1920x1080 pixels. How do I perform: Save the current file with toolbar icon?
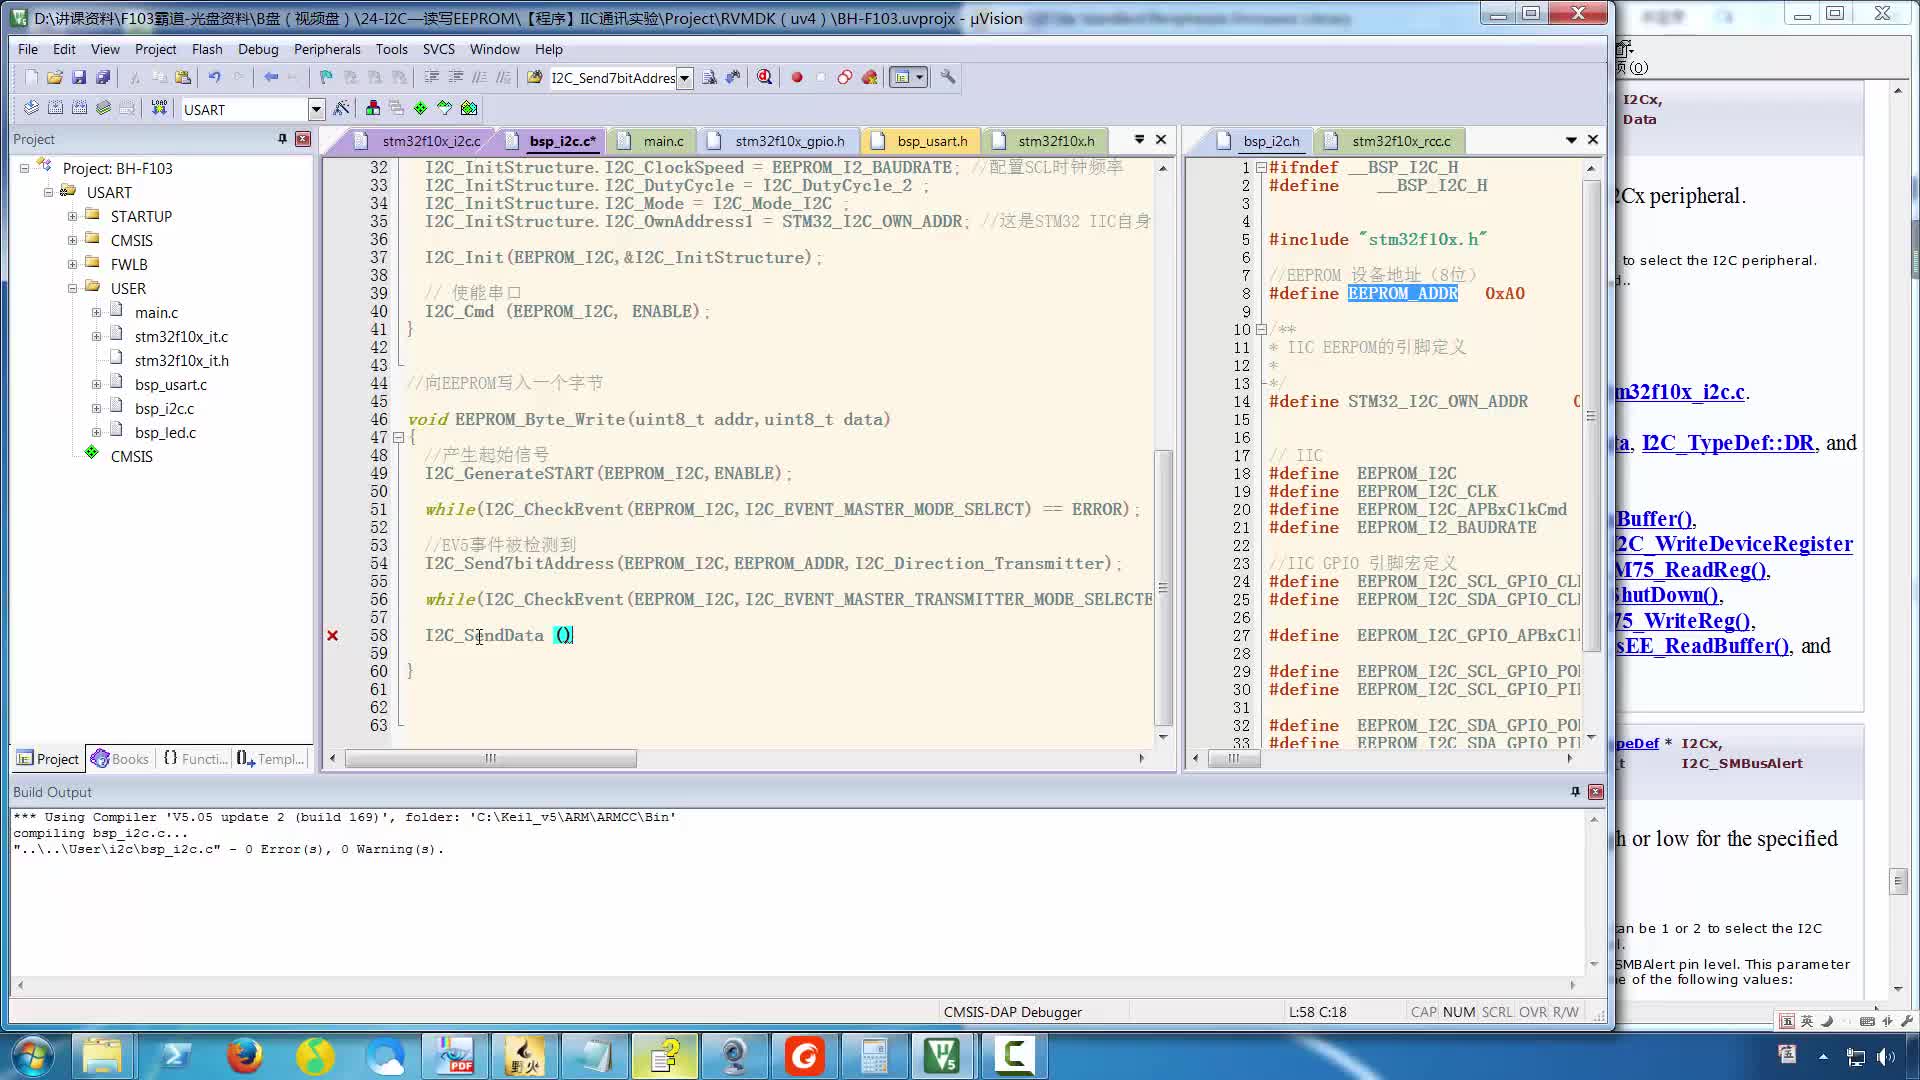[79, 77]
